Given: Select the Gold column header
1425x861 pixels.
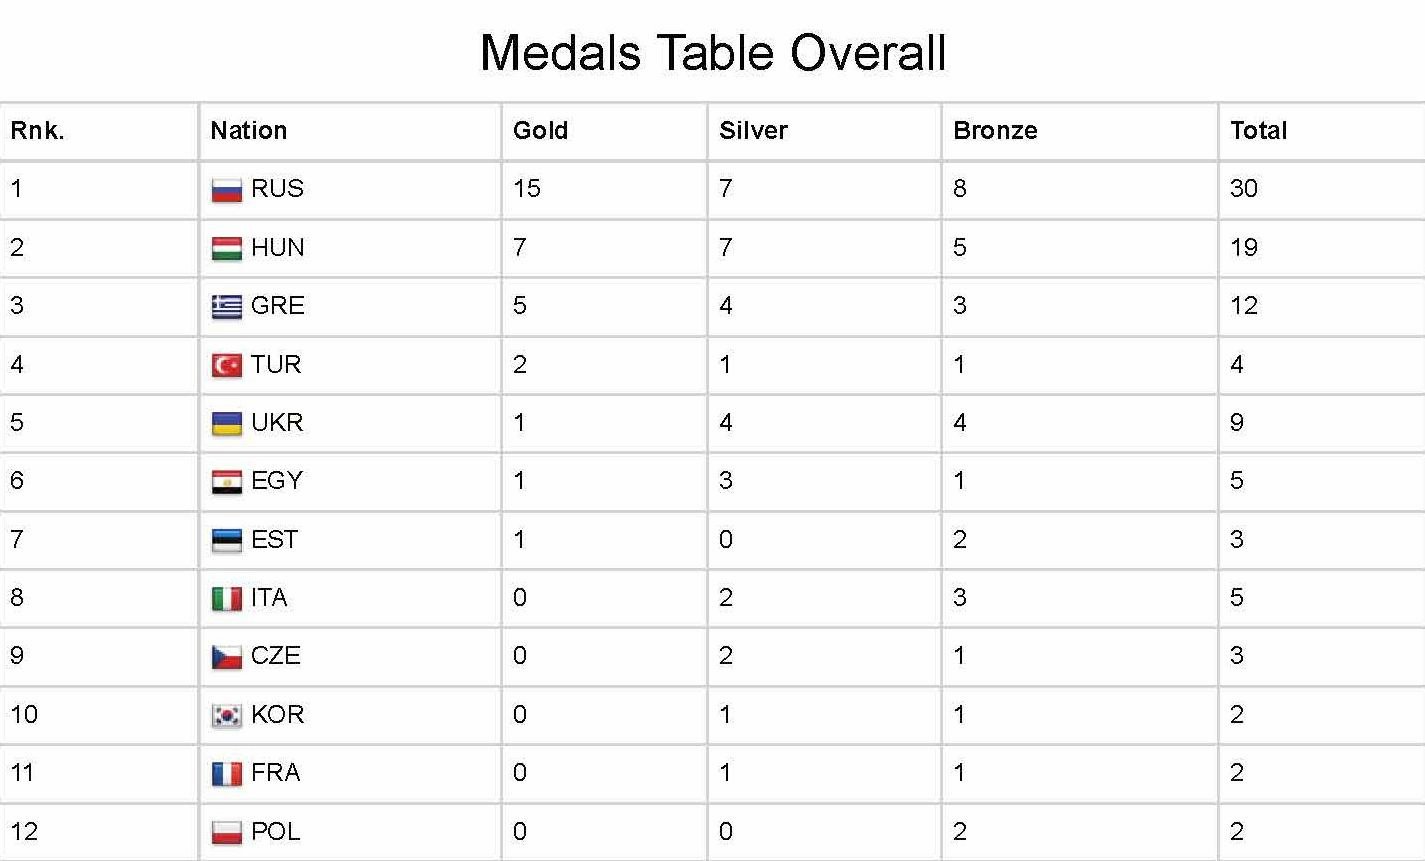Looking at the screenshot, I should [x=540, y=131].
